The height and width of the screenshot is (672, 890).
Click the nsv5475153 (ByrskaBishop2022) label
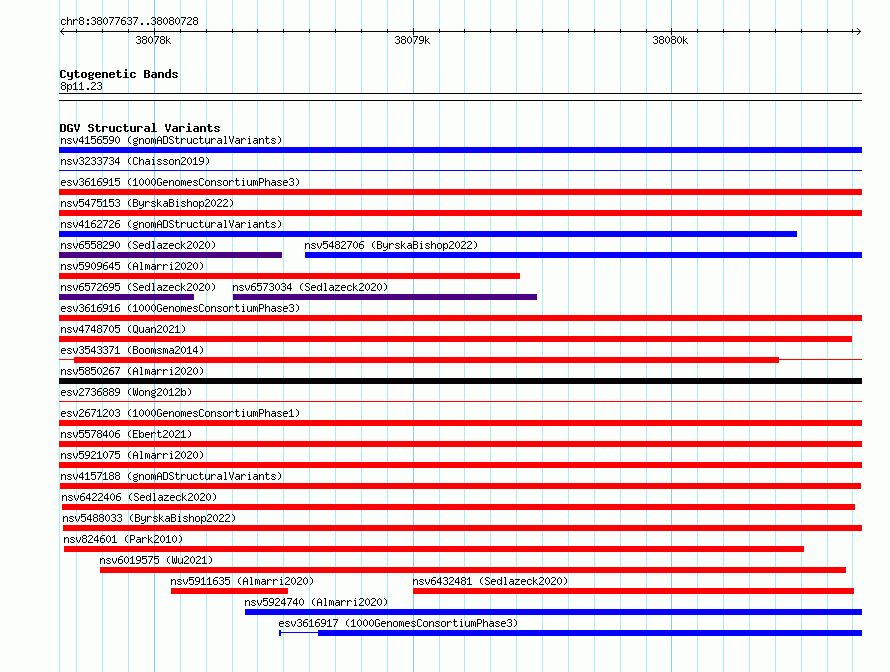147,203
